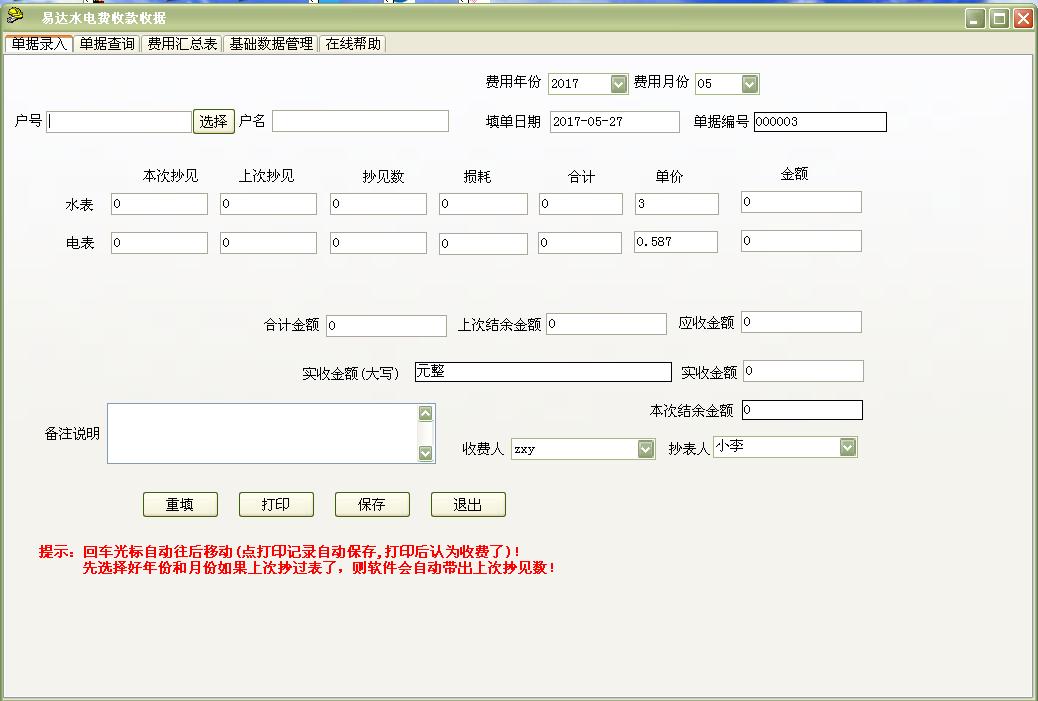Click the 选择 button next to 户号
Viewport: 1038px width, 701px height.
213,120
